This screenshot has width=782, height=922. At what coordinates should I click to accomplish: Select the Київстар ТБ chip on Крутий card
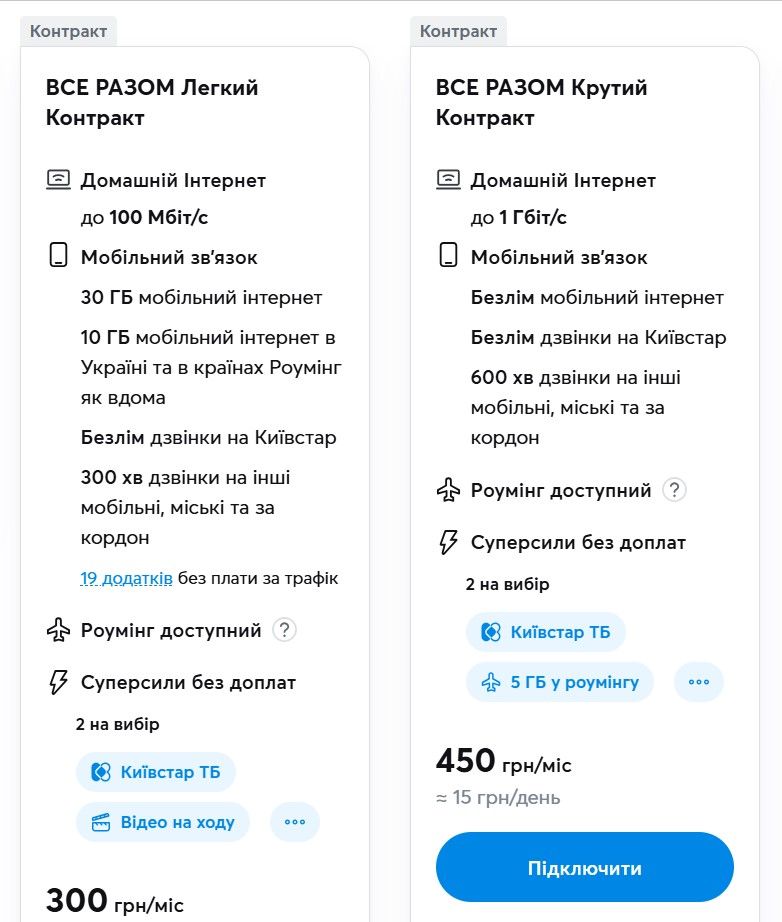pos(545,631)
